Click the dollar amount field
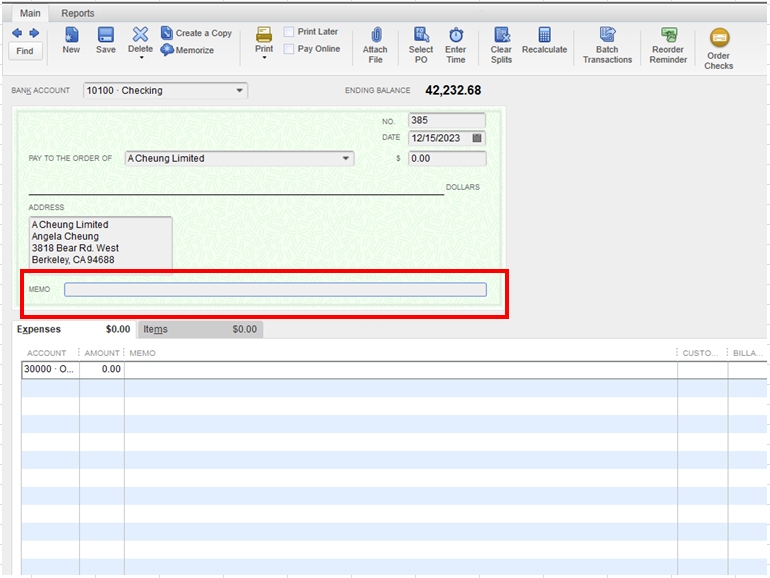Image resolution: width=770 pixels, height=578 pixels. pyautogui.click(x=447, y=159)
